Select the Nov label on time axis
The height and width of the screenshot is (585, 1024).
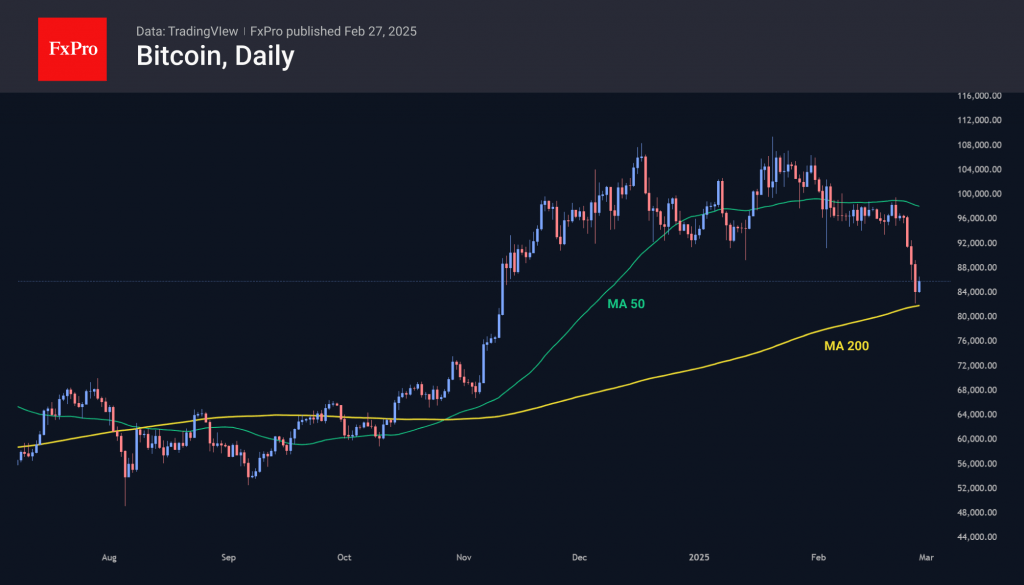point(464,557)
